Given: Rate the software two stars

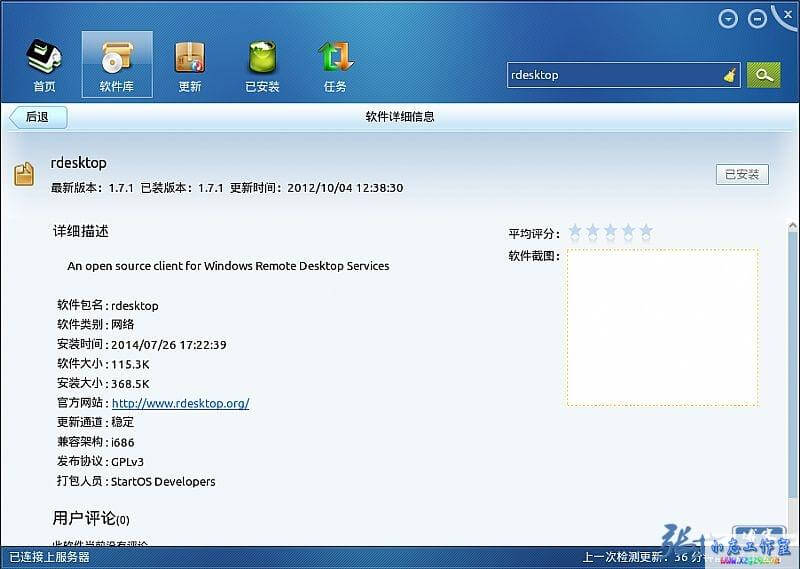Looking at the screenshot, I should tap(593, 232).
